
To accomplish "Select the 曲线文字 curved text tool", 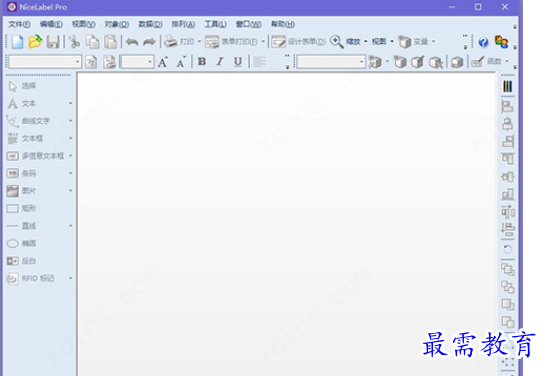I will pos(28,121).
